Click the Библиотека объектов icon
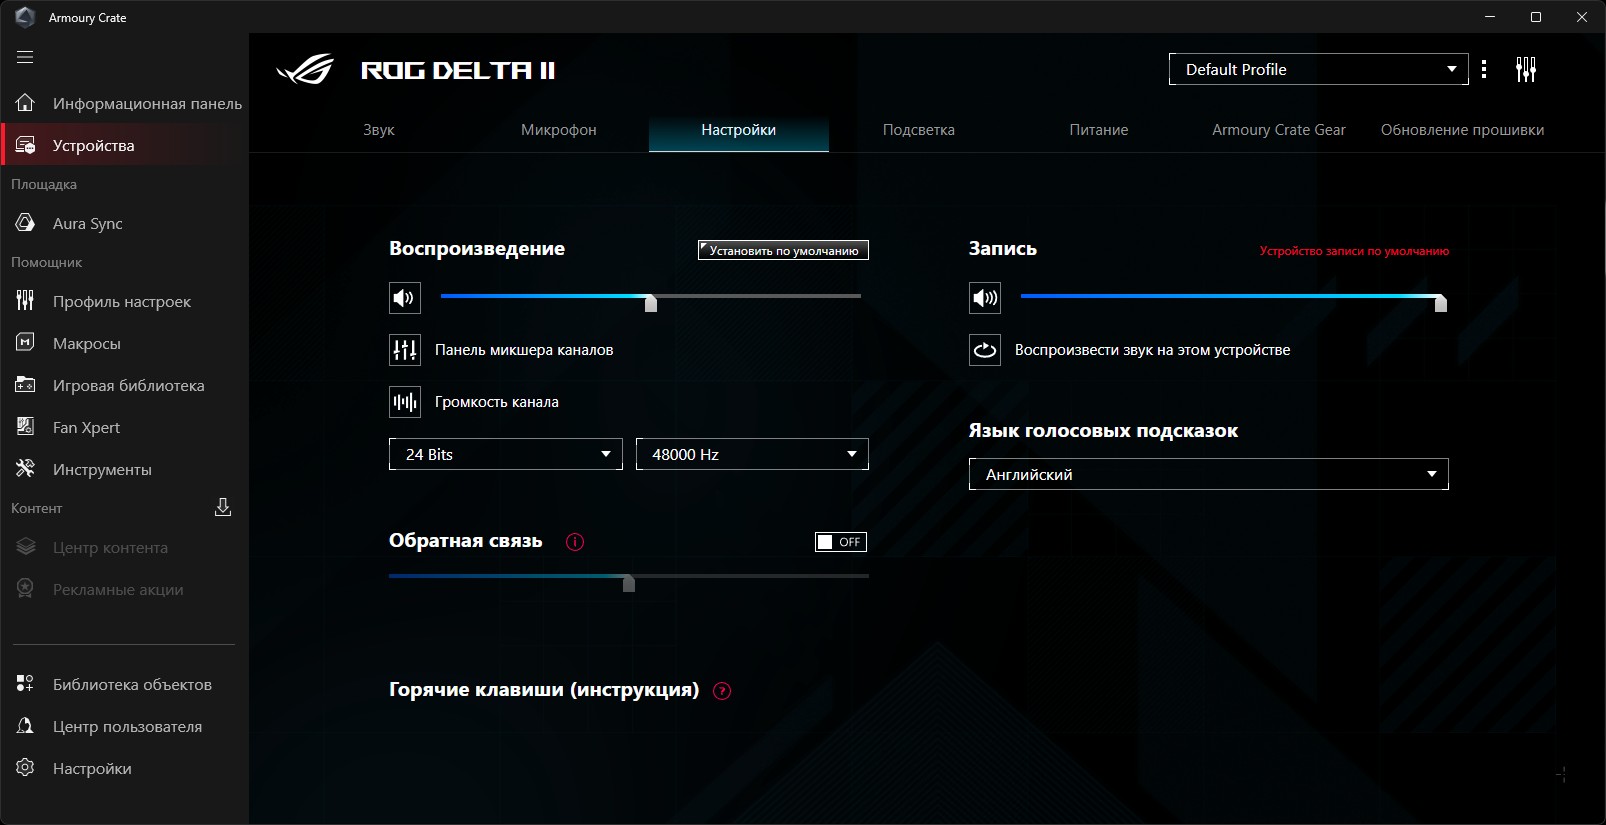The height and width of the screenshot is (825, 1606). tap(25, 684)
